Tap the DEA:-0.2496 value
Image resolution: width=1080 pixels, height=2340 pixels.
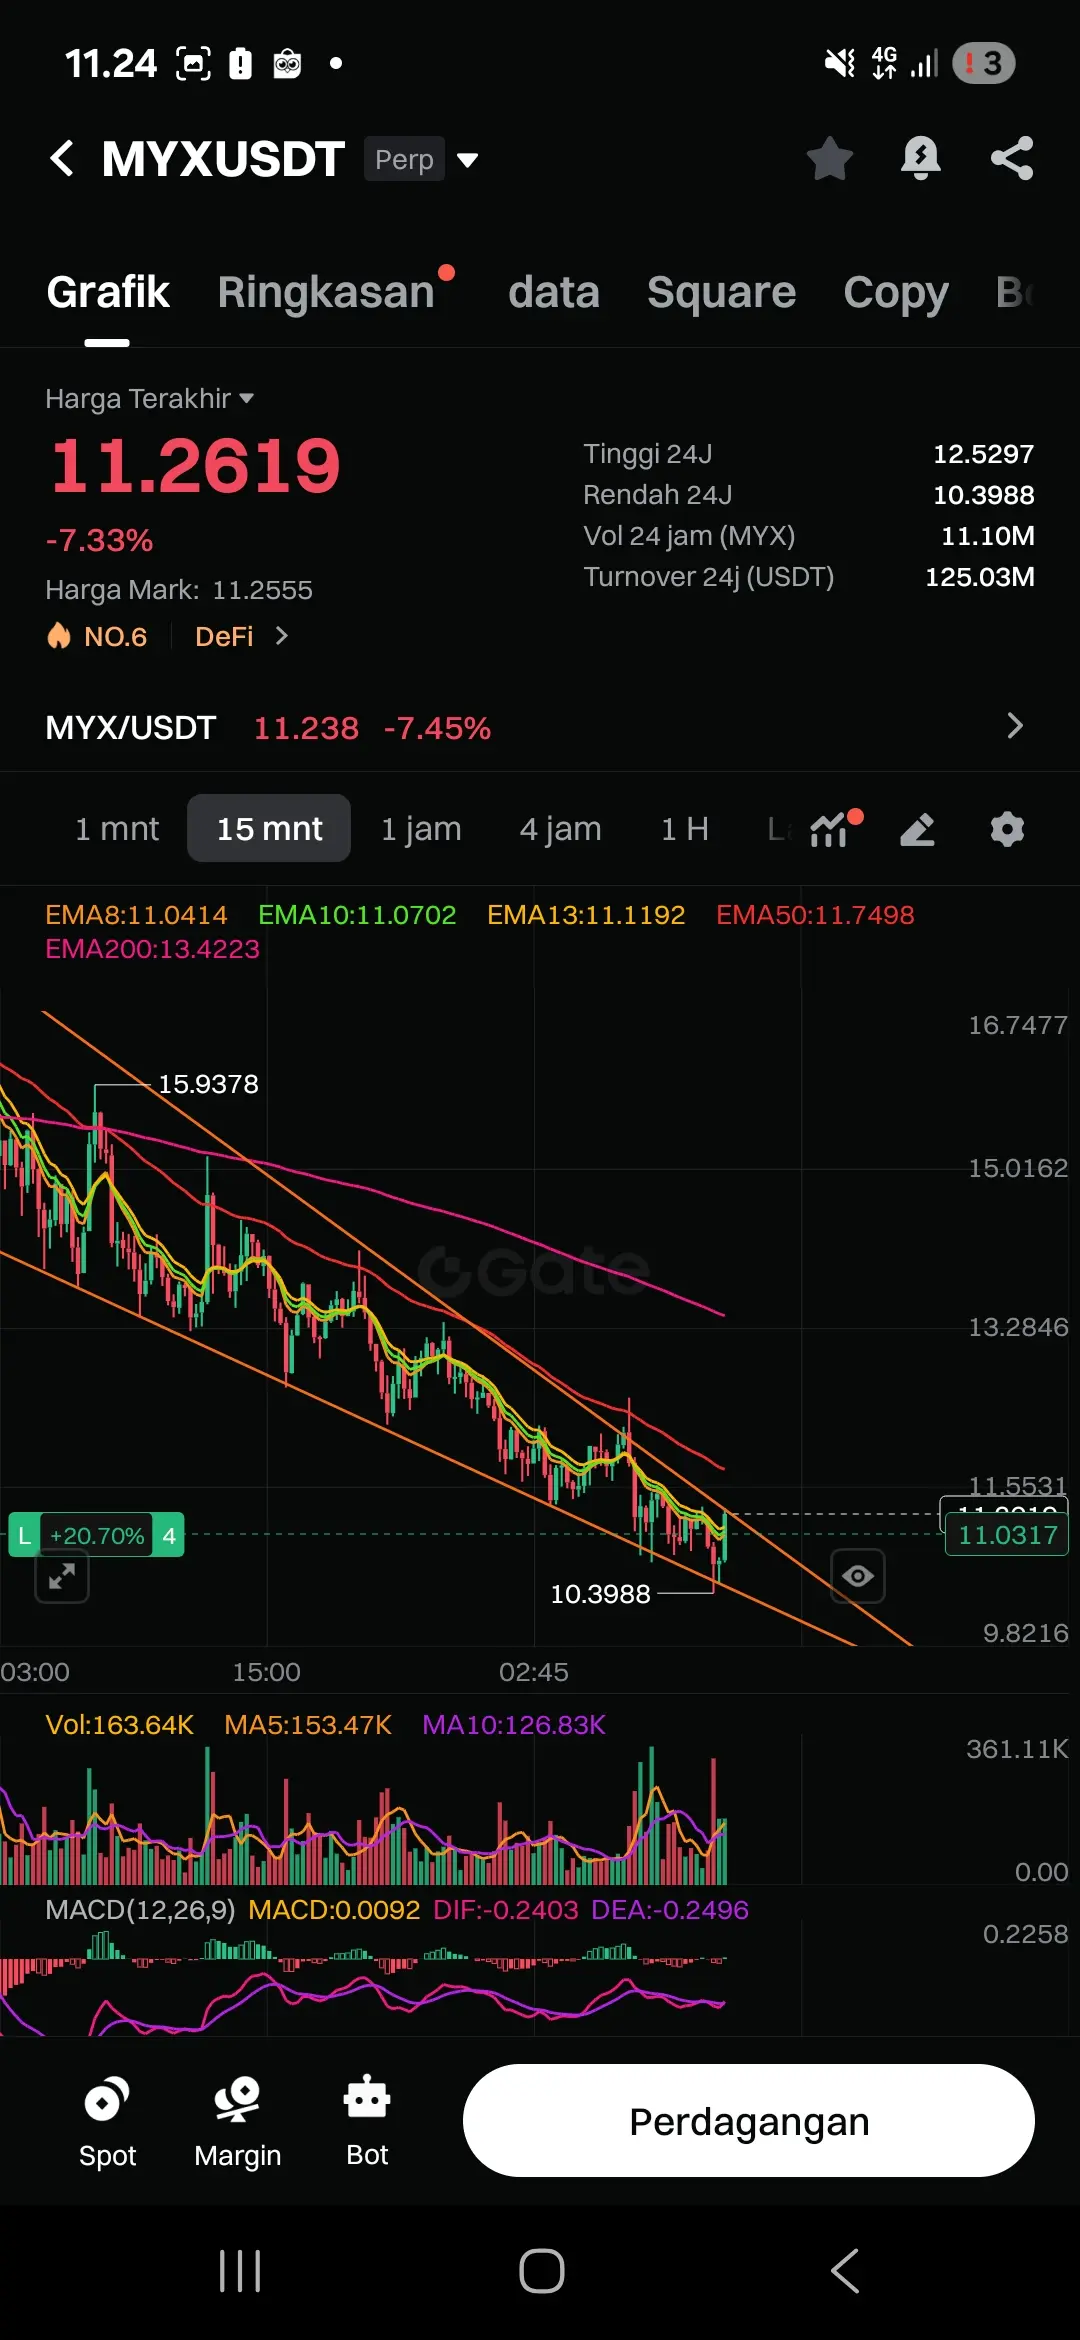(670, 1910)
